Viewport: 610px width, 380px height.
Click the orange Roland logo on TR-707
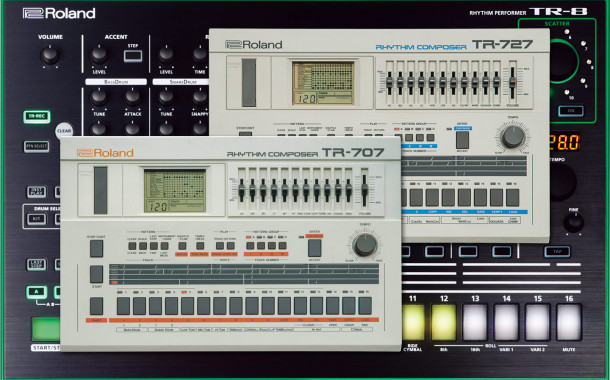click(x=105, y=153)
